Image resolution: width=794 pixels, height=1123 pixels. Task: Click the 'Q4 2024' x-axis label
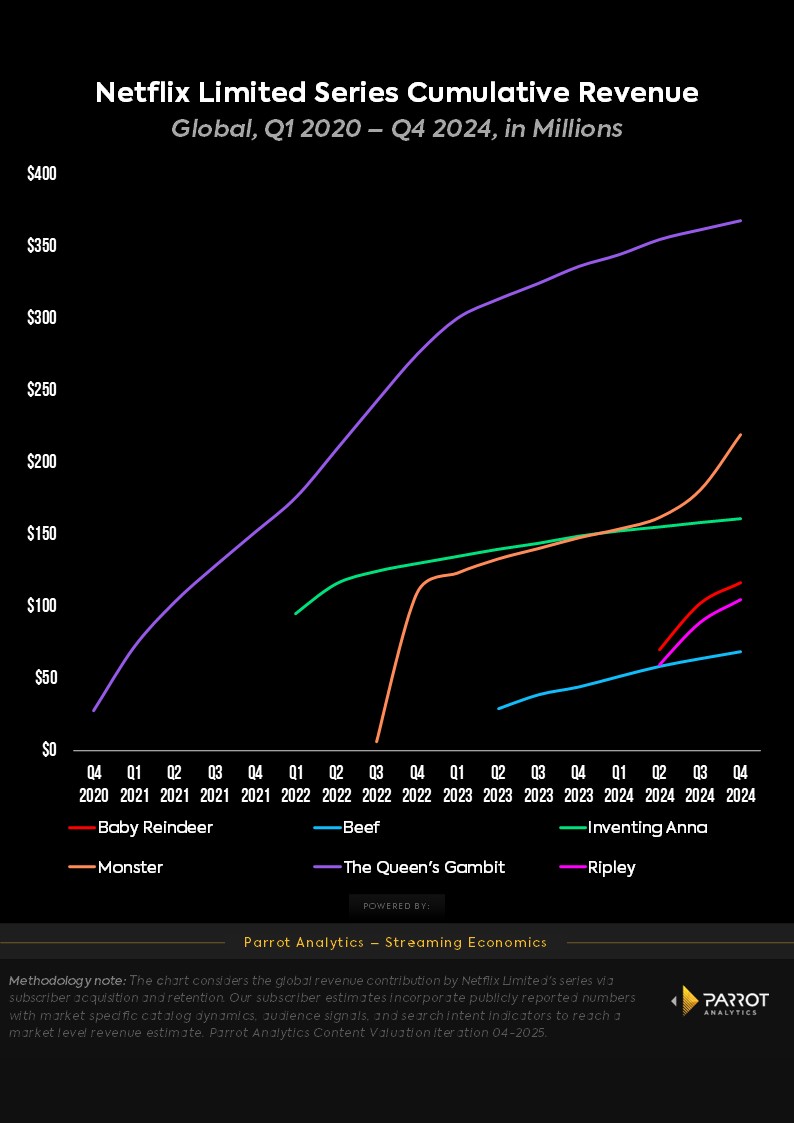point(740,784)
